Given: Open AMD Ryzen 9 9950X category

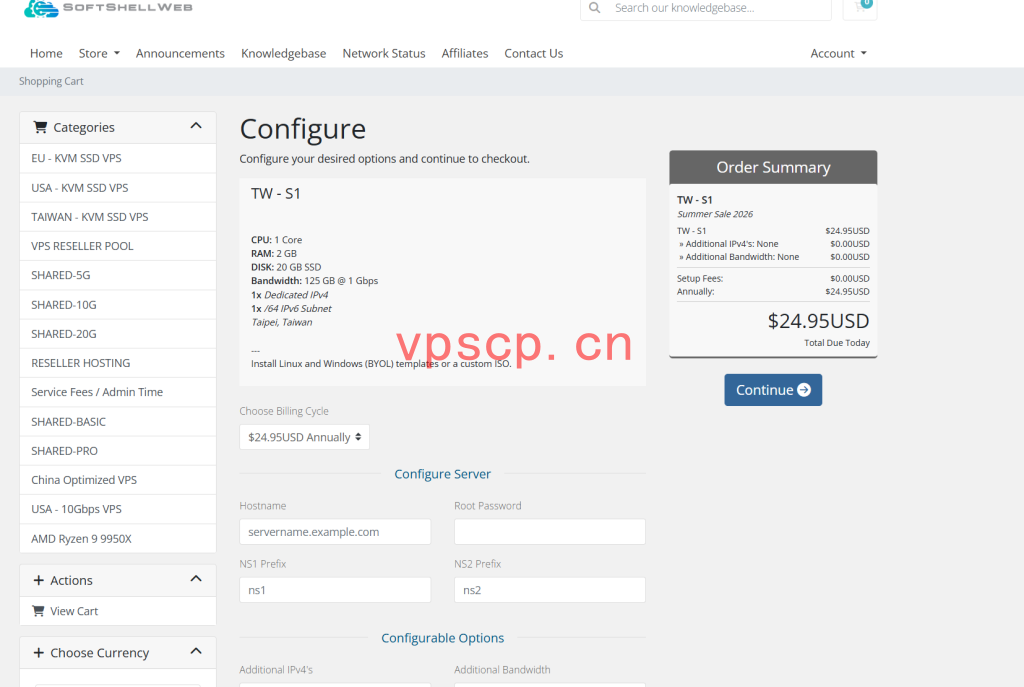Looking at the screenshot, I should coord(118,538).
